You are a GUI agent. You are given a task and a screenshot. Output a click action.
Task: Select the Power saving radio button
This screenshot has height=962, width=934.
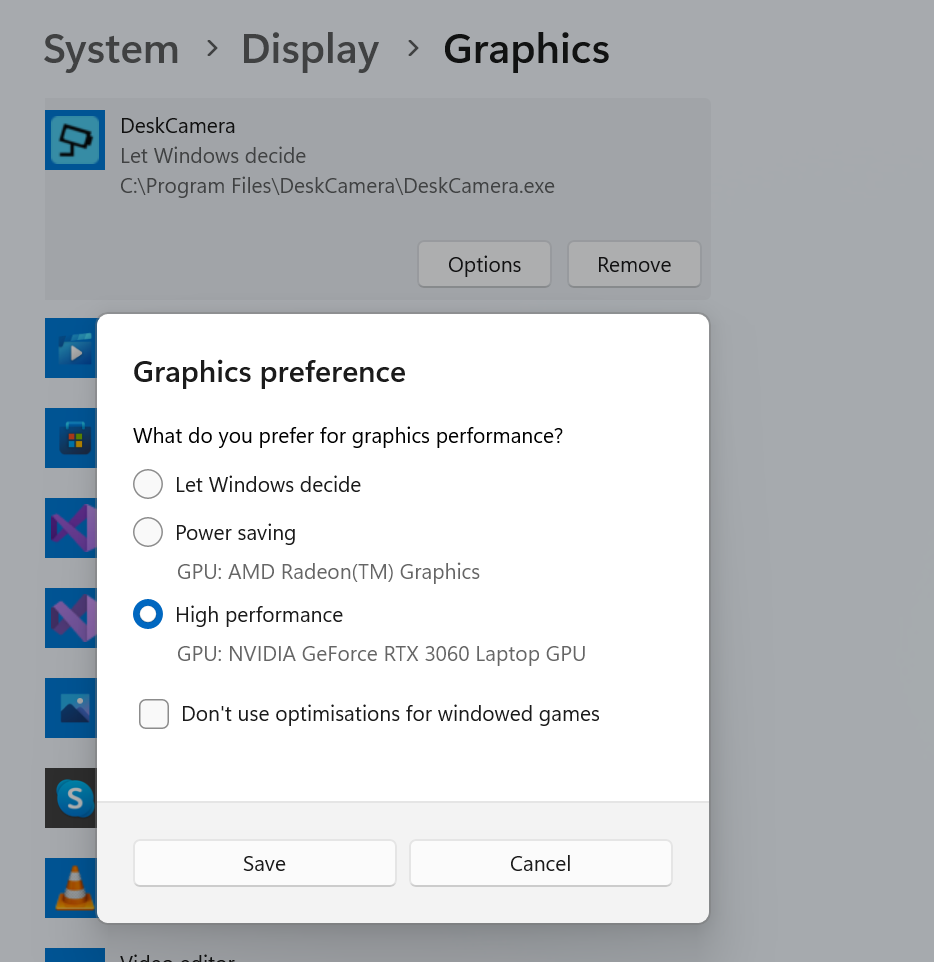click(x=148, y=533)
